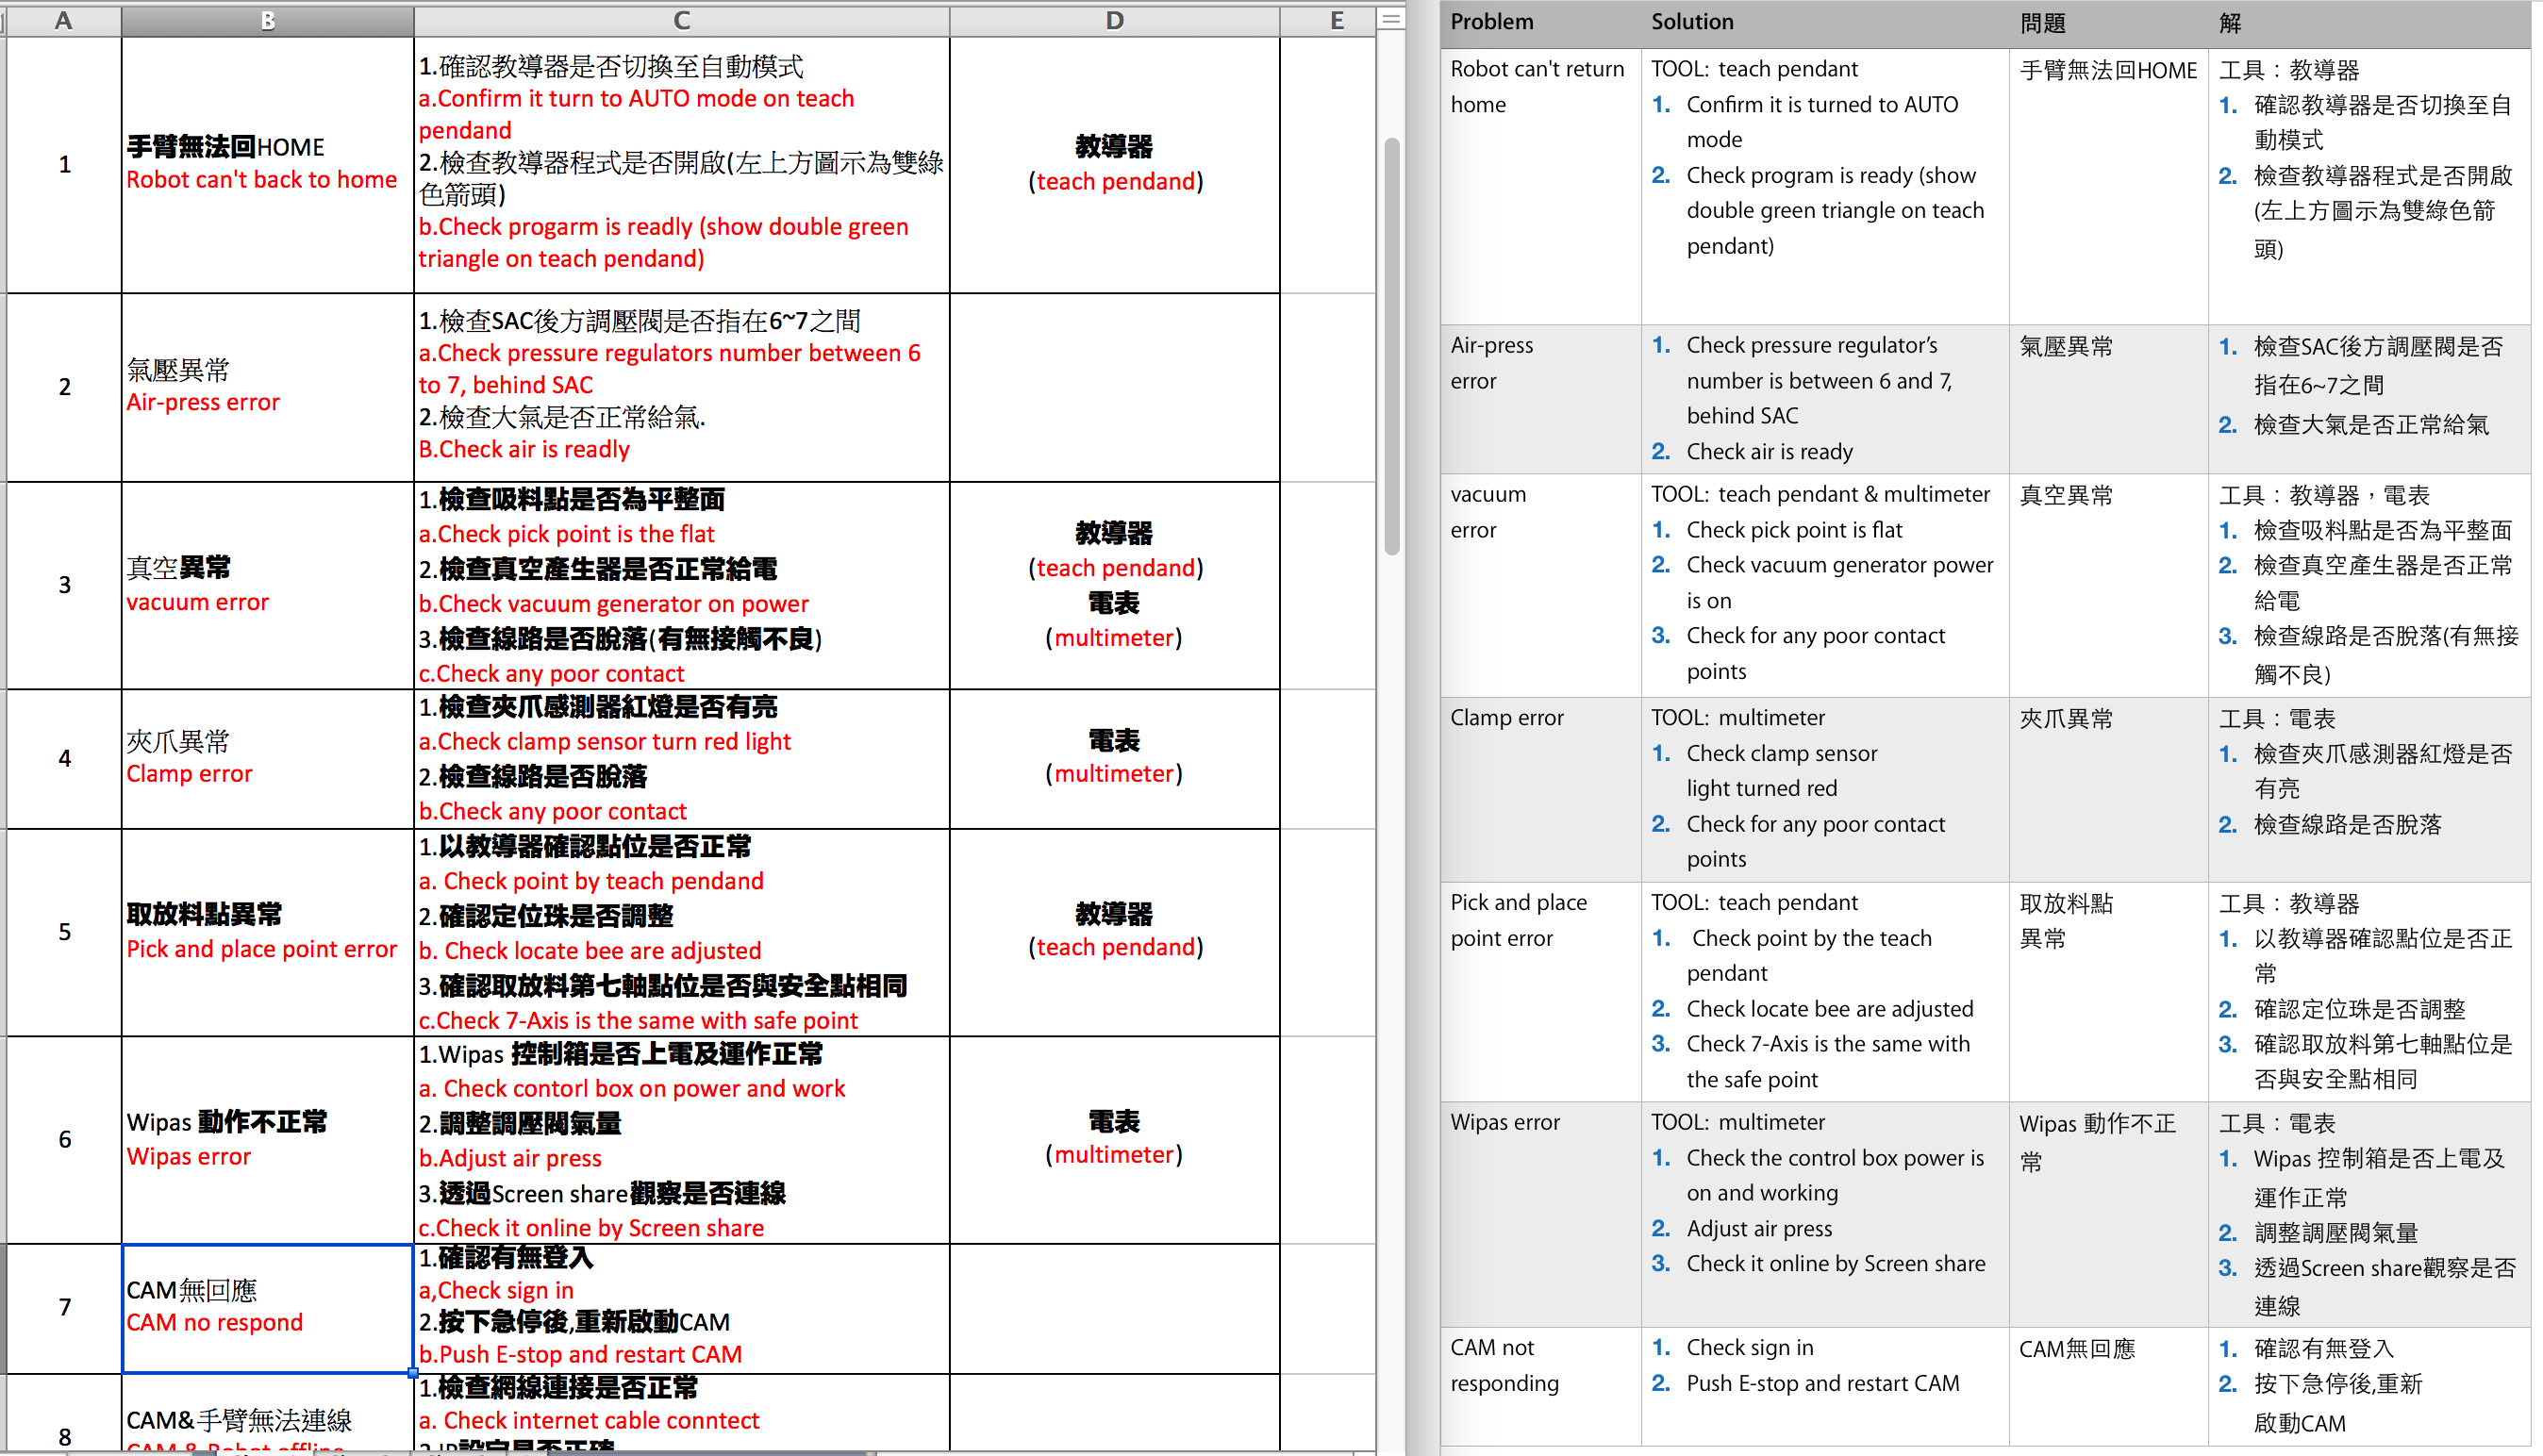Click 'Check pick point is flat' in the document

tap(1794, 530)
